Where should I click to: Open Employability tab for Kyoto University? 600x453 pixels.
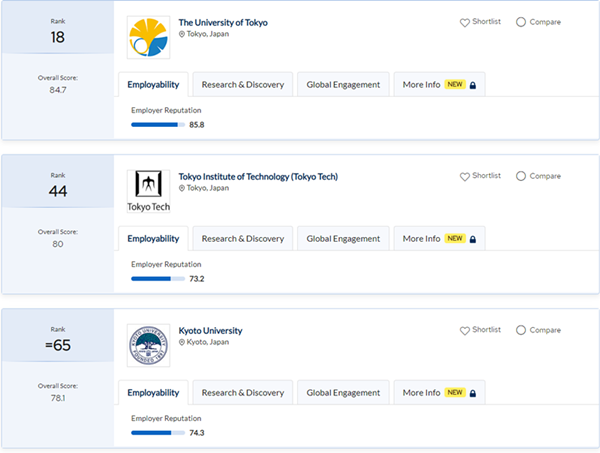coord(153,393)
